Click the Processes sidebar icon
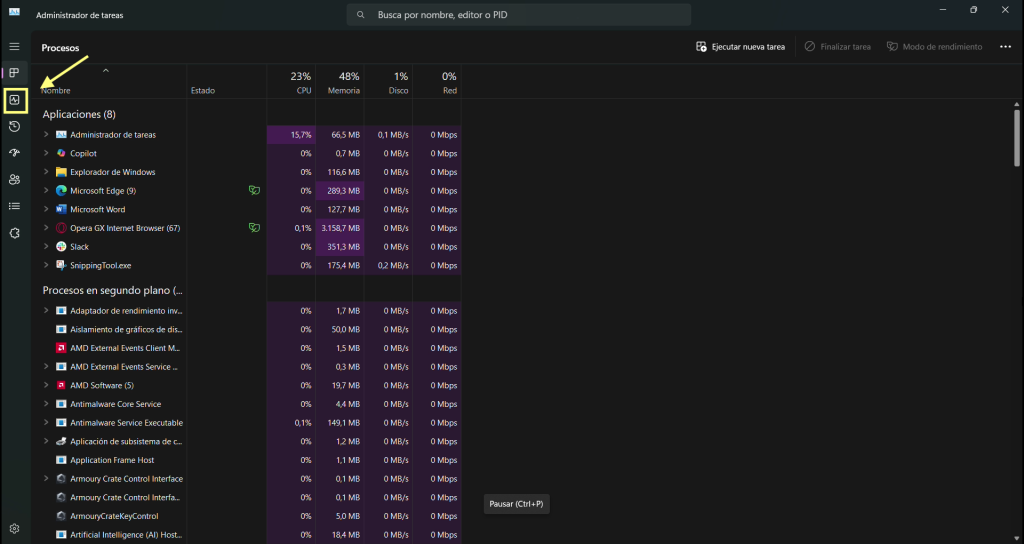 14,73
